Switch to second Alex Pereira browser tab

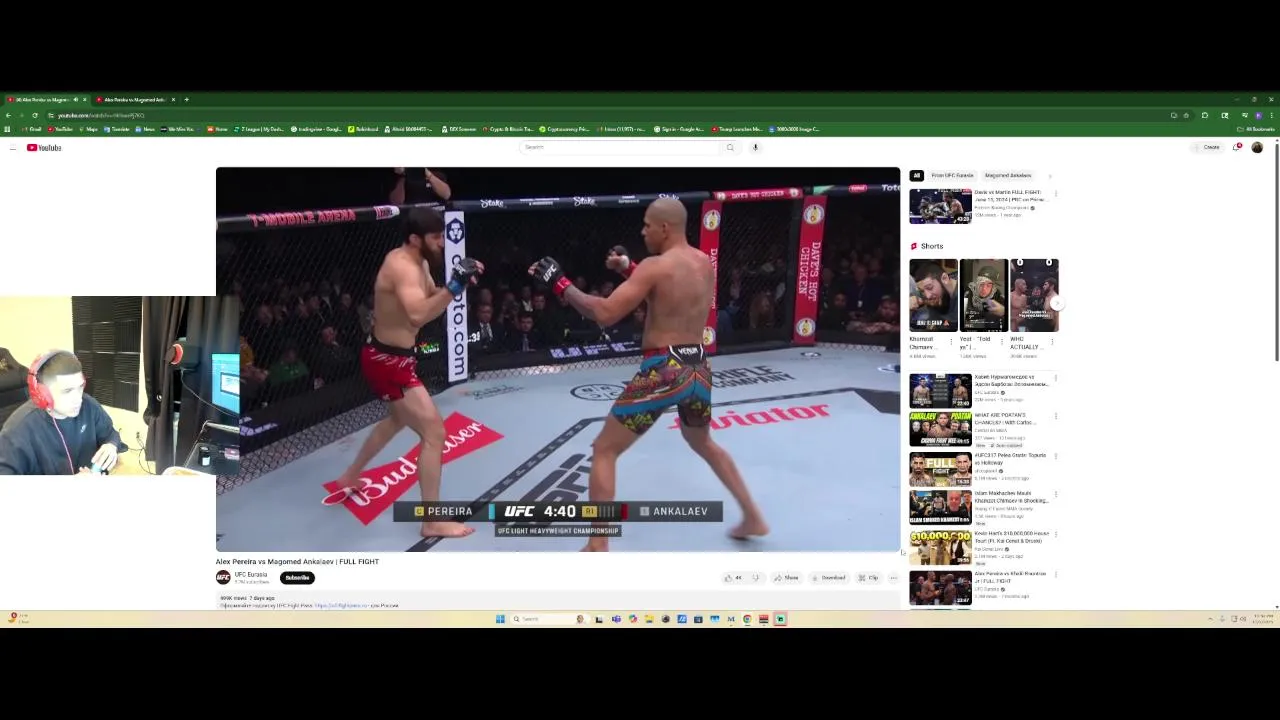pos(134,100)
